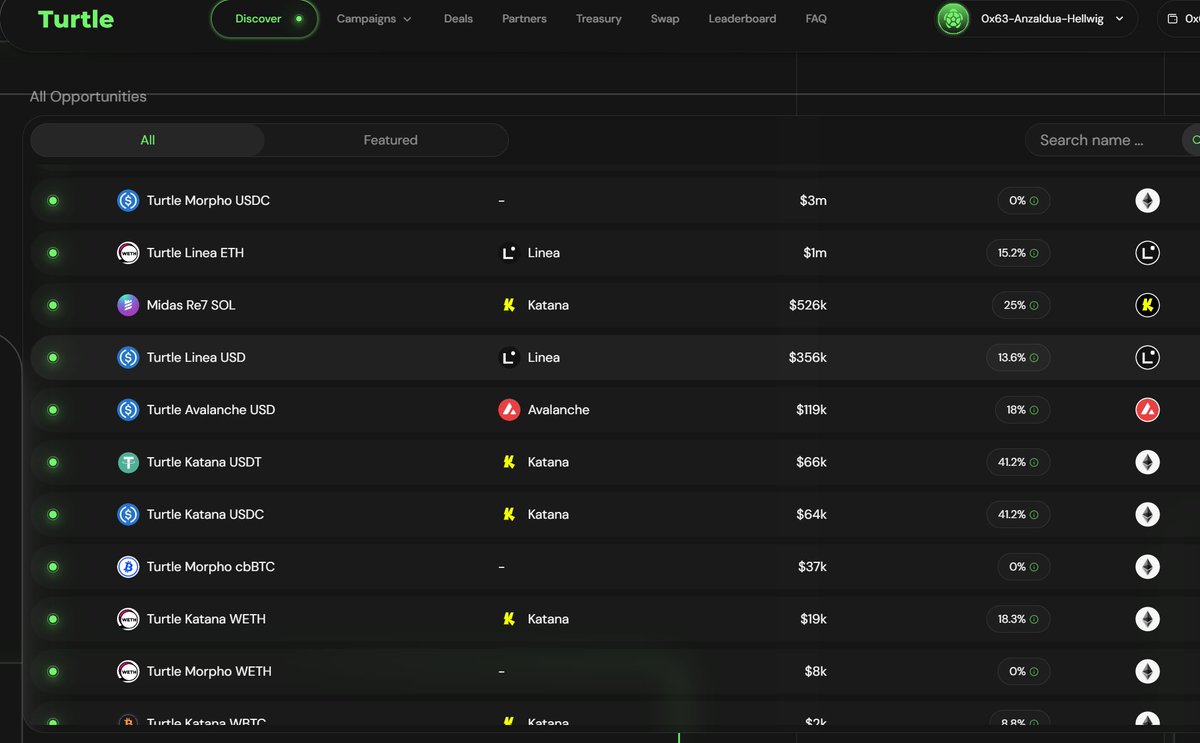Click the Search name input field
This screenshot has height=743, width=1200.
tap(1100, 140)
